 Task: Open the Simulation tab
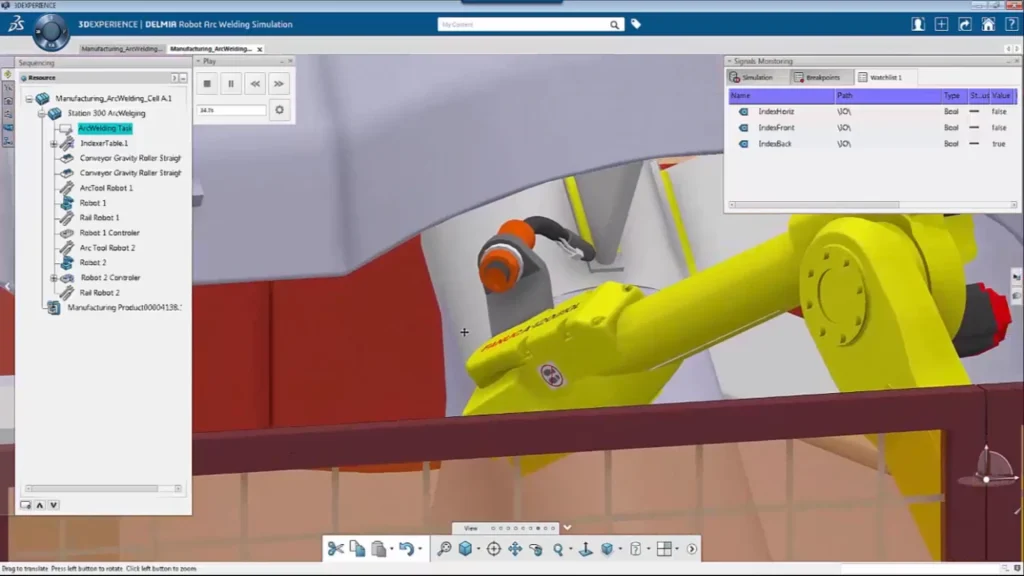tap(755, 77)
